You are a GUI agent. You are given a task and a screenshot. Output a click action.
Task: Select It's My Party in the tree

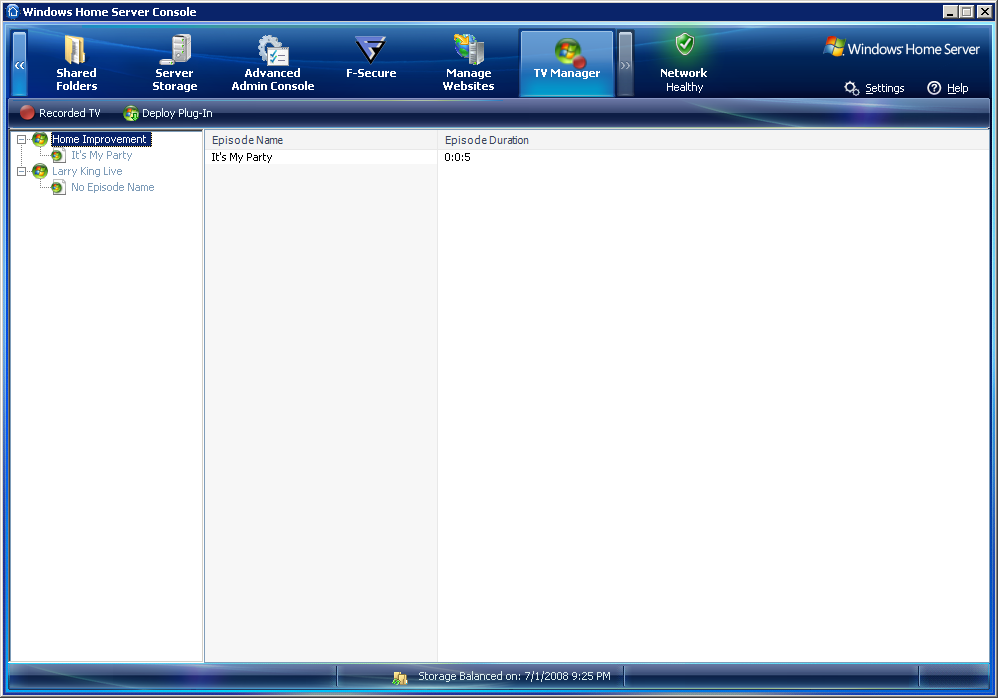tap(102, 155)
